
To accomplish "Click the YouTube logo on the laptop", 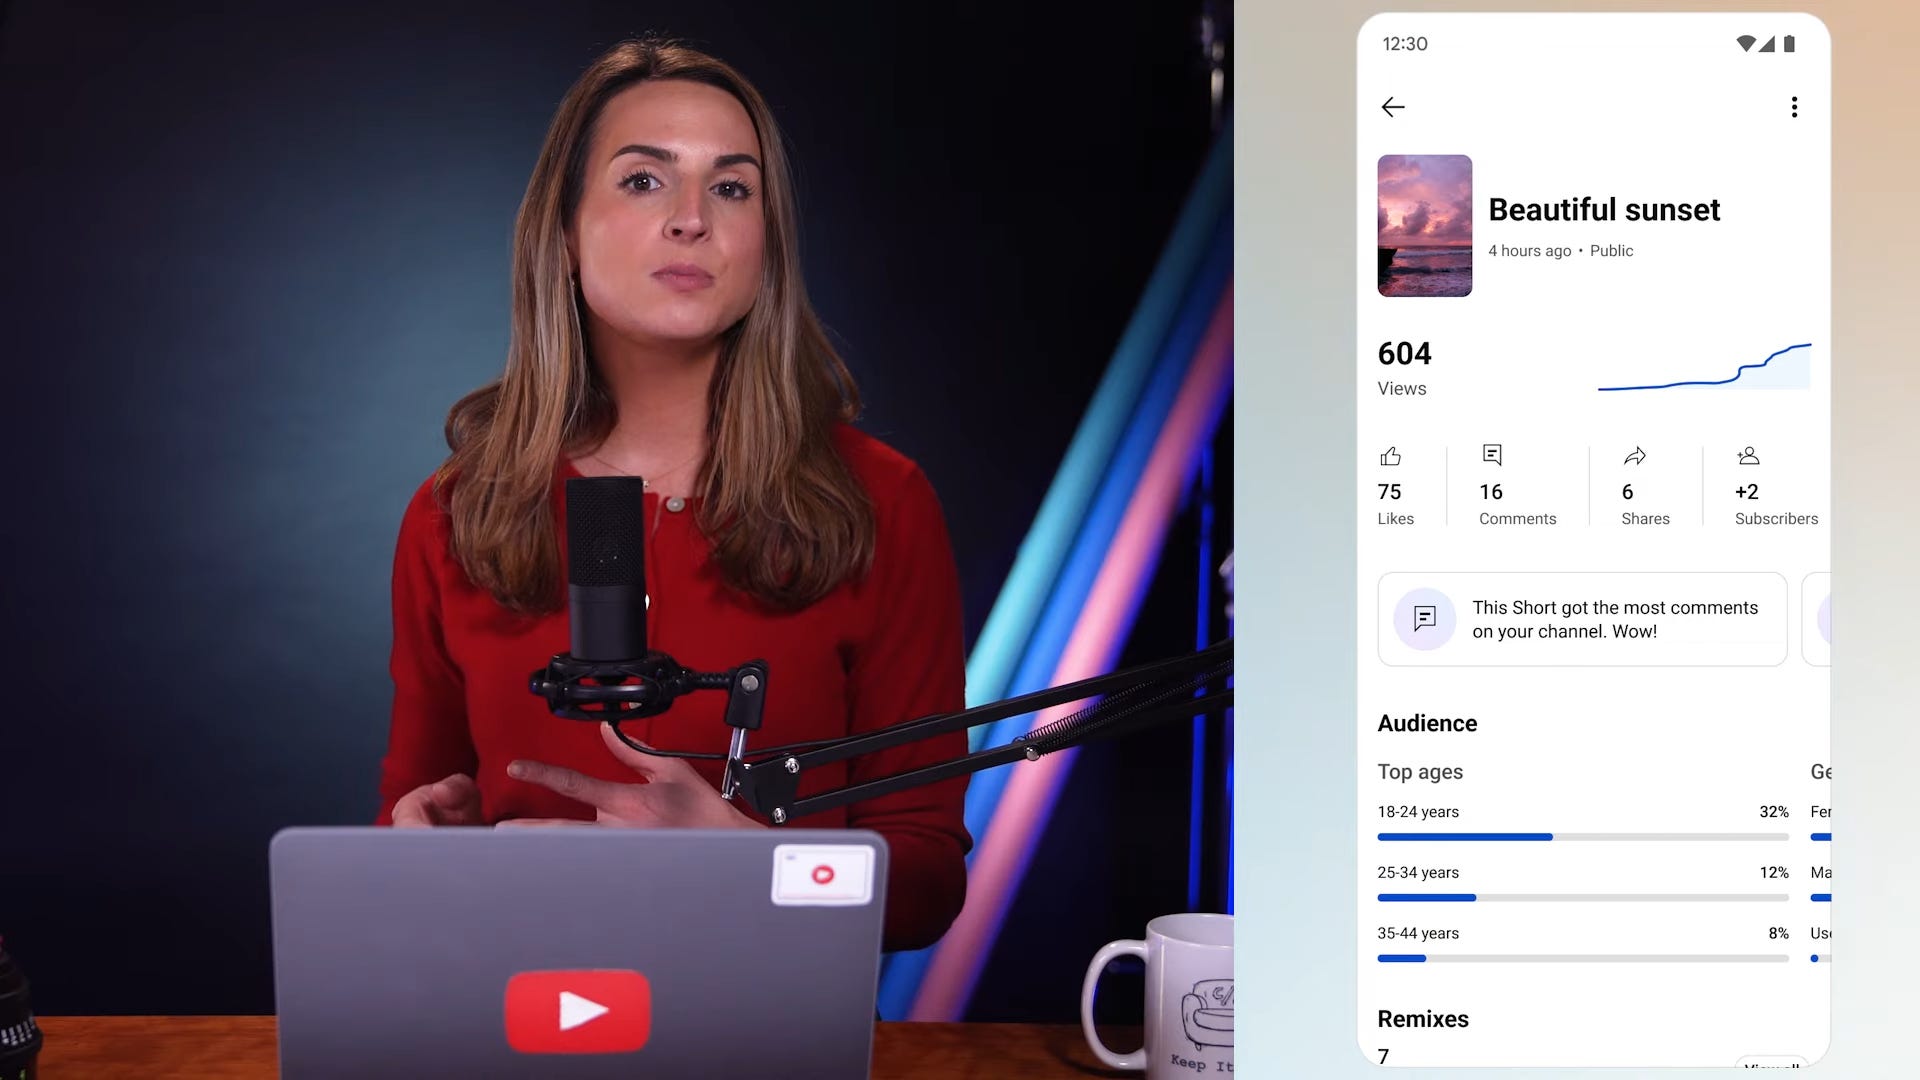I will [x=577, y=1010].
